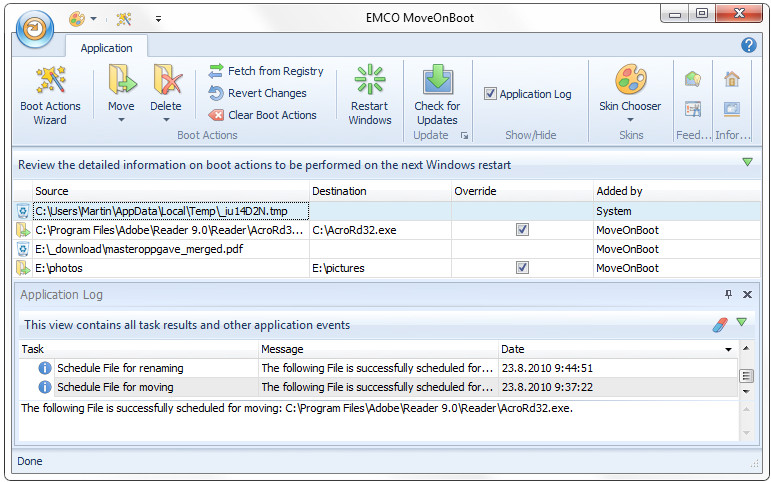Select the row C:\Users\Martin\AppData\Local\Temp\_iu14D2N.tmp
The image size is (771, 482).
point(171,211)
